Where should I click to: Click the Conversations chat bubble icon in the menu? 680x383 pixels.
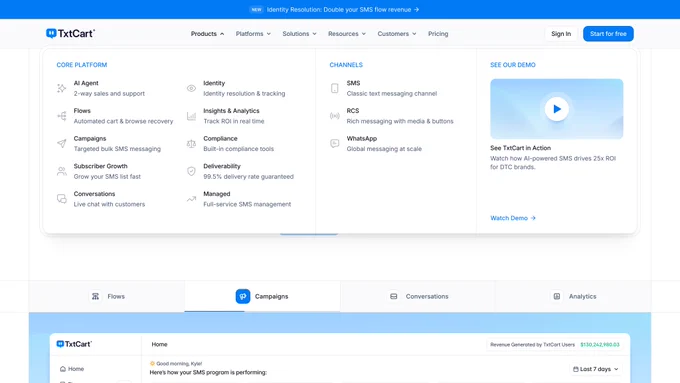point(62,199)
